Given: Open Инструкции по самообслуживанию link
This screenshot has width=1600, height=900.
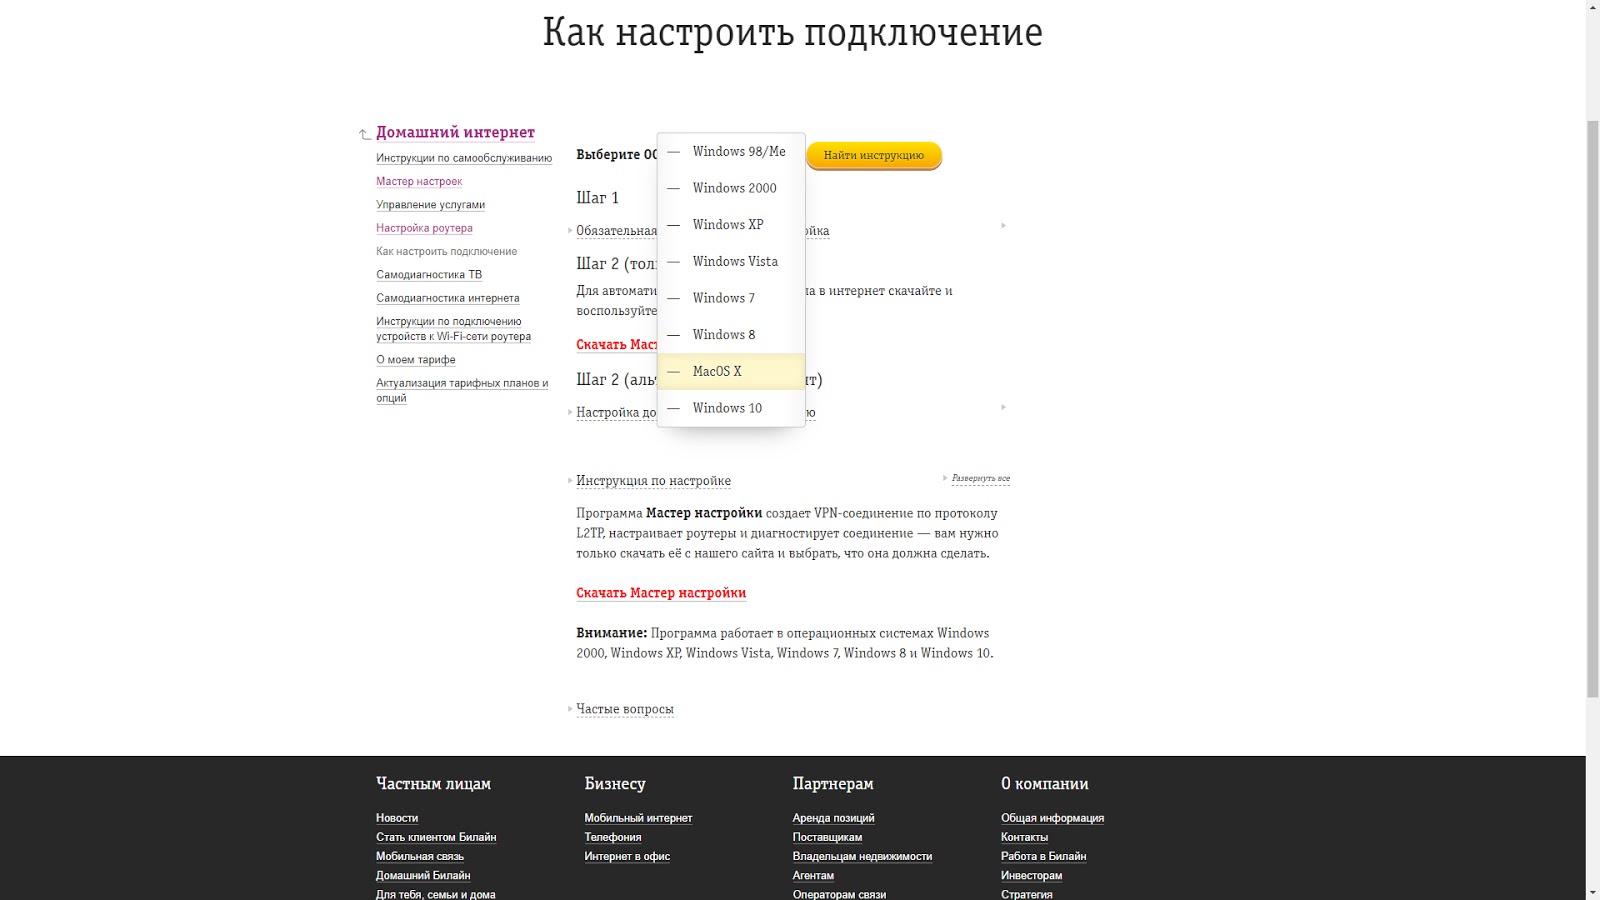Looking at the screenshot, I should pyautogui.click(x=464, y=158).
